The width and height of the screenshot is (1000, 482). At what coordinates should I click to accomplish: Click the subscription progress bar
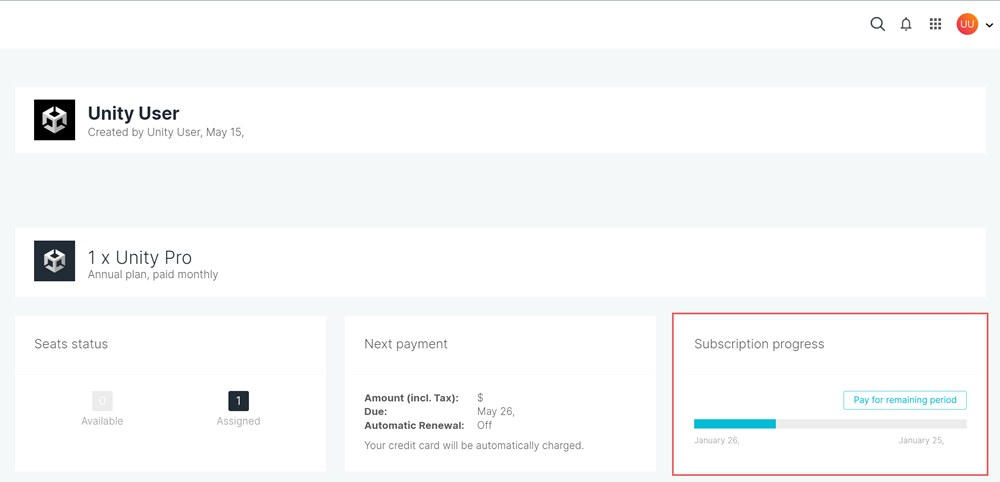point(830,423)
